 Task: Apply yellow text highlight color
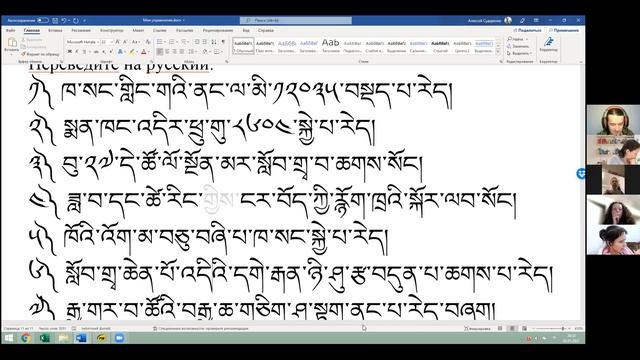tap(132, 51)
